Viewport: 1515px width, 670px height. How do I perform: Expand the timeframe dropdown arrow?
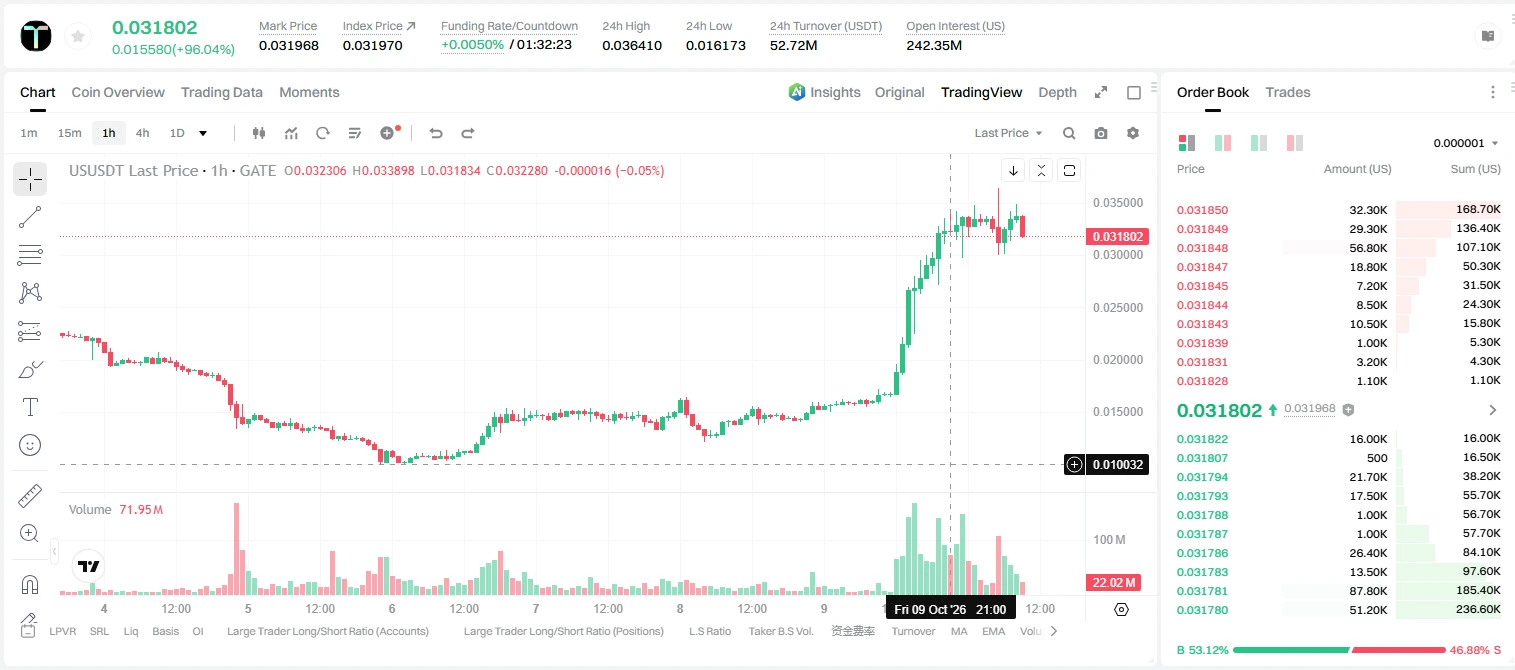point(203,133)
